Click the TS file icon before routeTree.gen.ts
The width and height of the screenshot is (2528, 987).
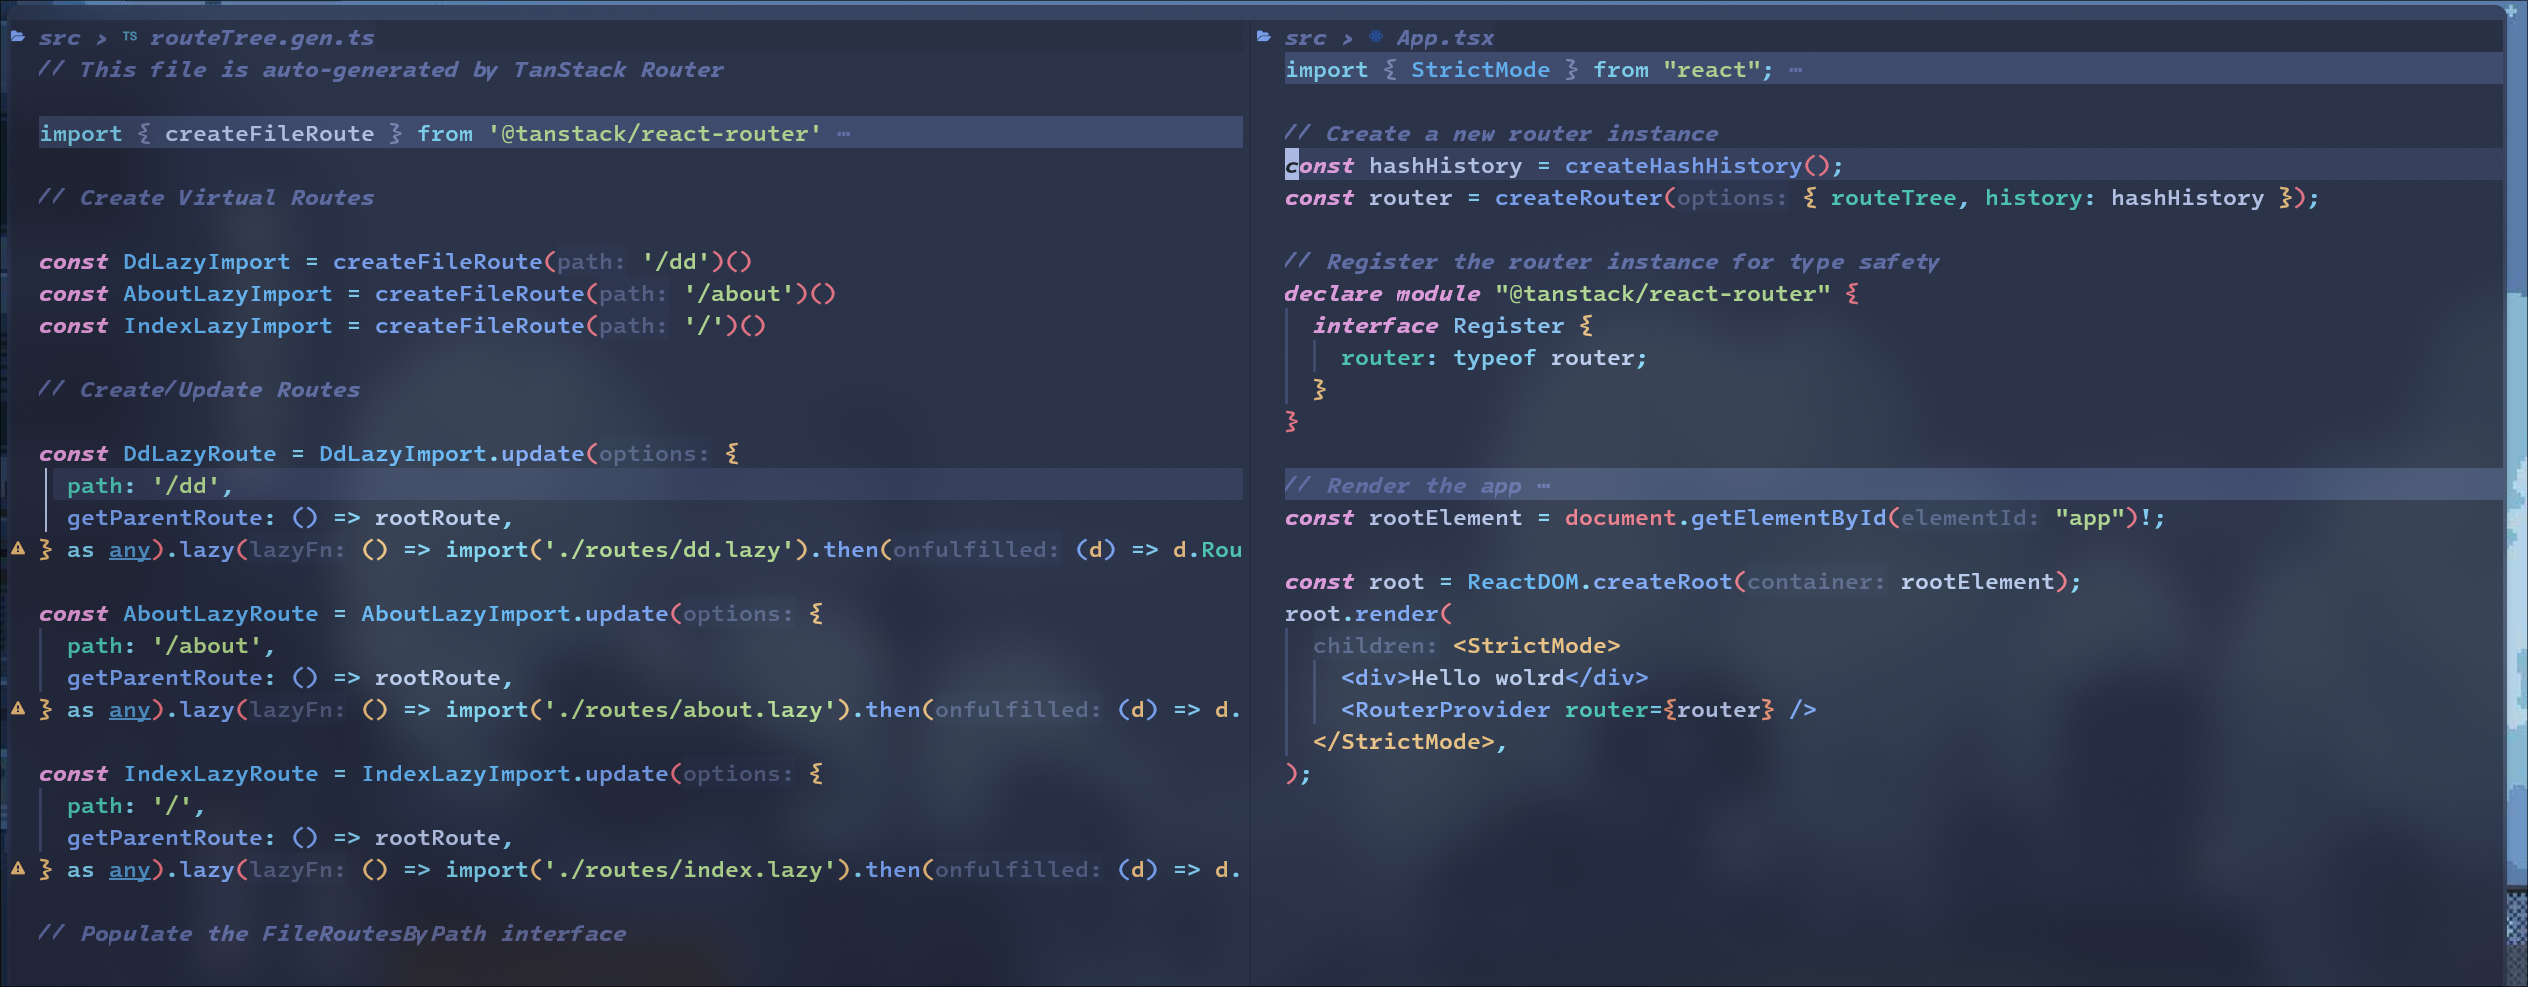pos(130,37)
